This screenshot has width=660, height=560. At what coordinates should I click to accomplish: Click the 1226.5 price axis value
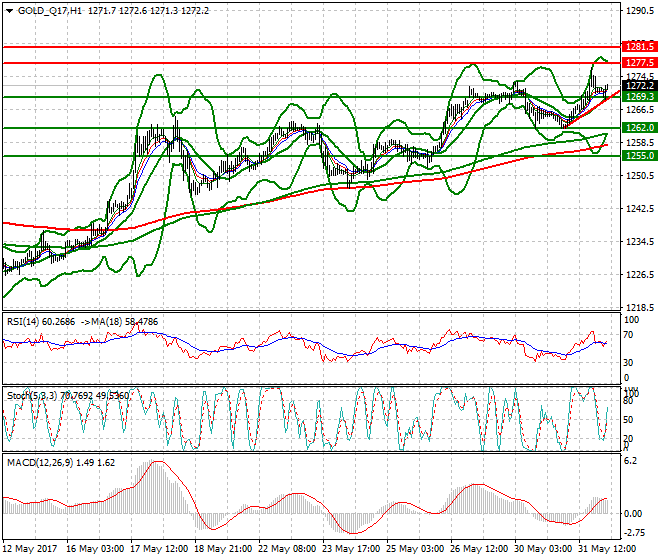(x=640, y=275)
